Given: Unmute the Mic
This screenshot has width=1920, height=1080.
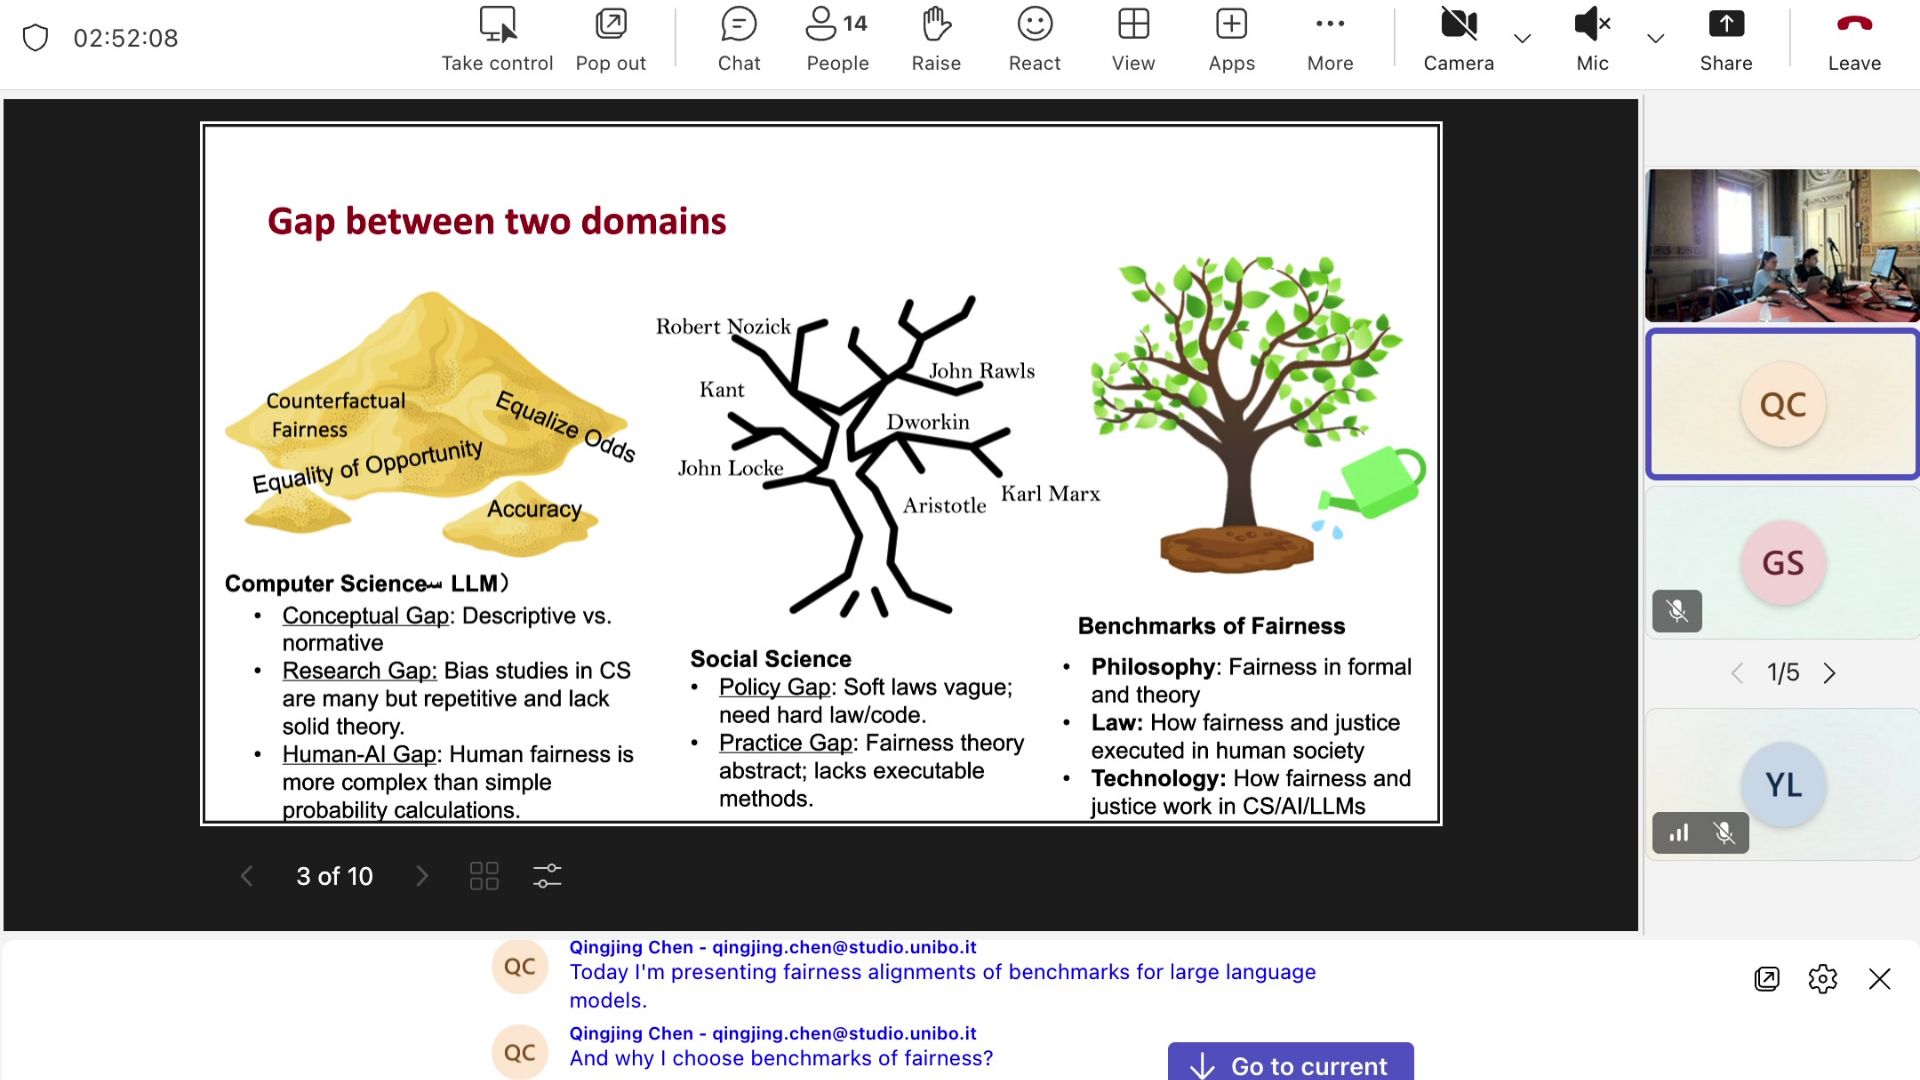Looking at the screenshot, I should pos(1592,40).
